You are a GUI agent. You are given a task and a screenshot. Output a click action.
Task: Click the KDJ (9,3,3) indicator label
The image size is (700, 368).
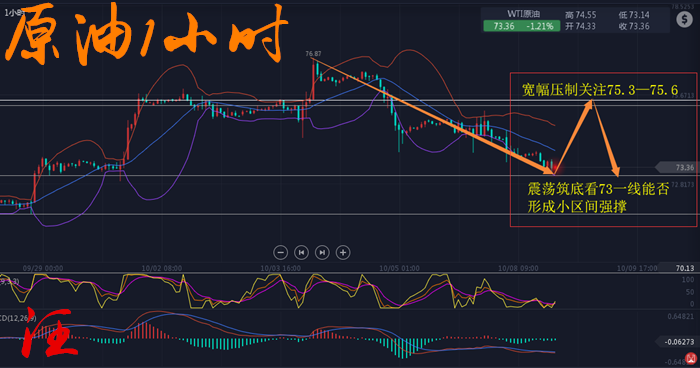pos(10,281)
